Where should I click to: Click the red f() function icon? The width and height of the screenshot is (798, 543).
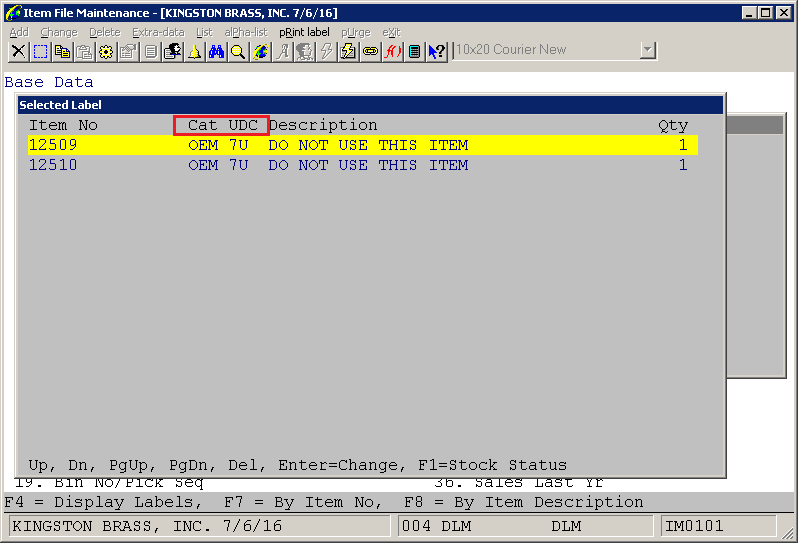(x=392, y=51)
